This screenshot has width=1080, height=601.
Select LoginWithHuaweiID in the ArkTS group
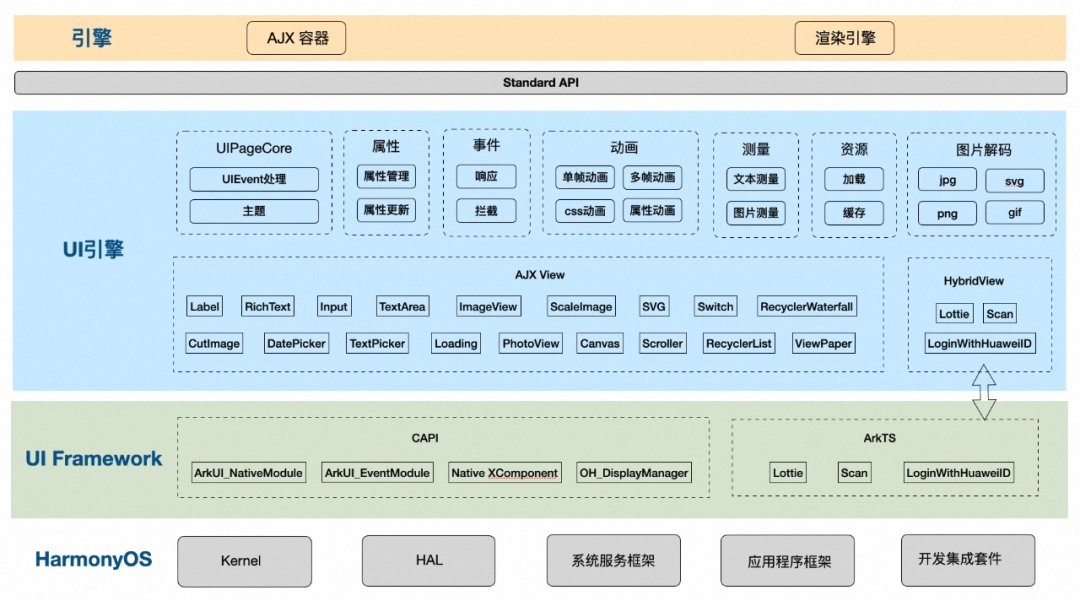pos(958,473)
